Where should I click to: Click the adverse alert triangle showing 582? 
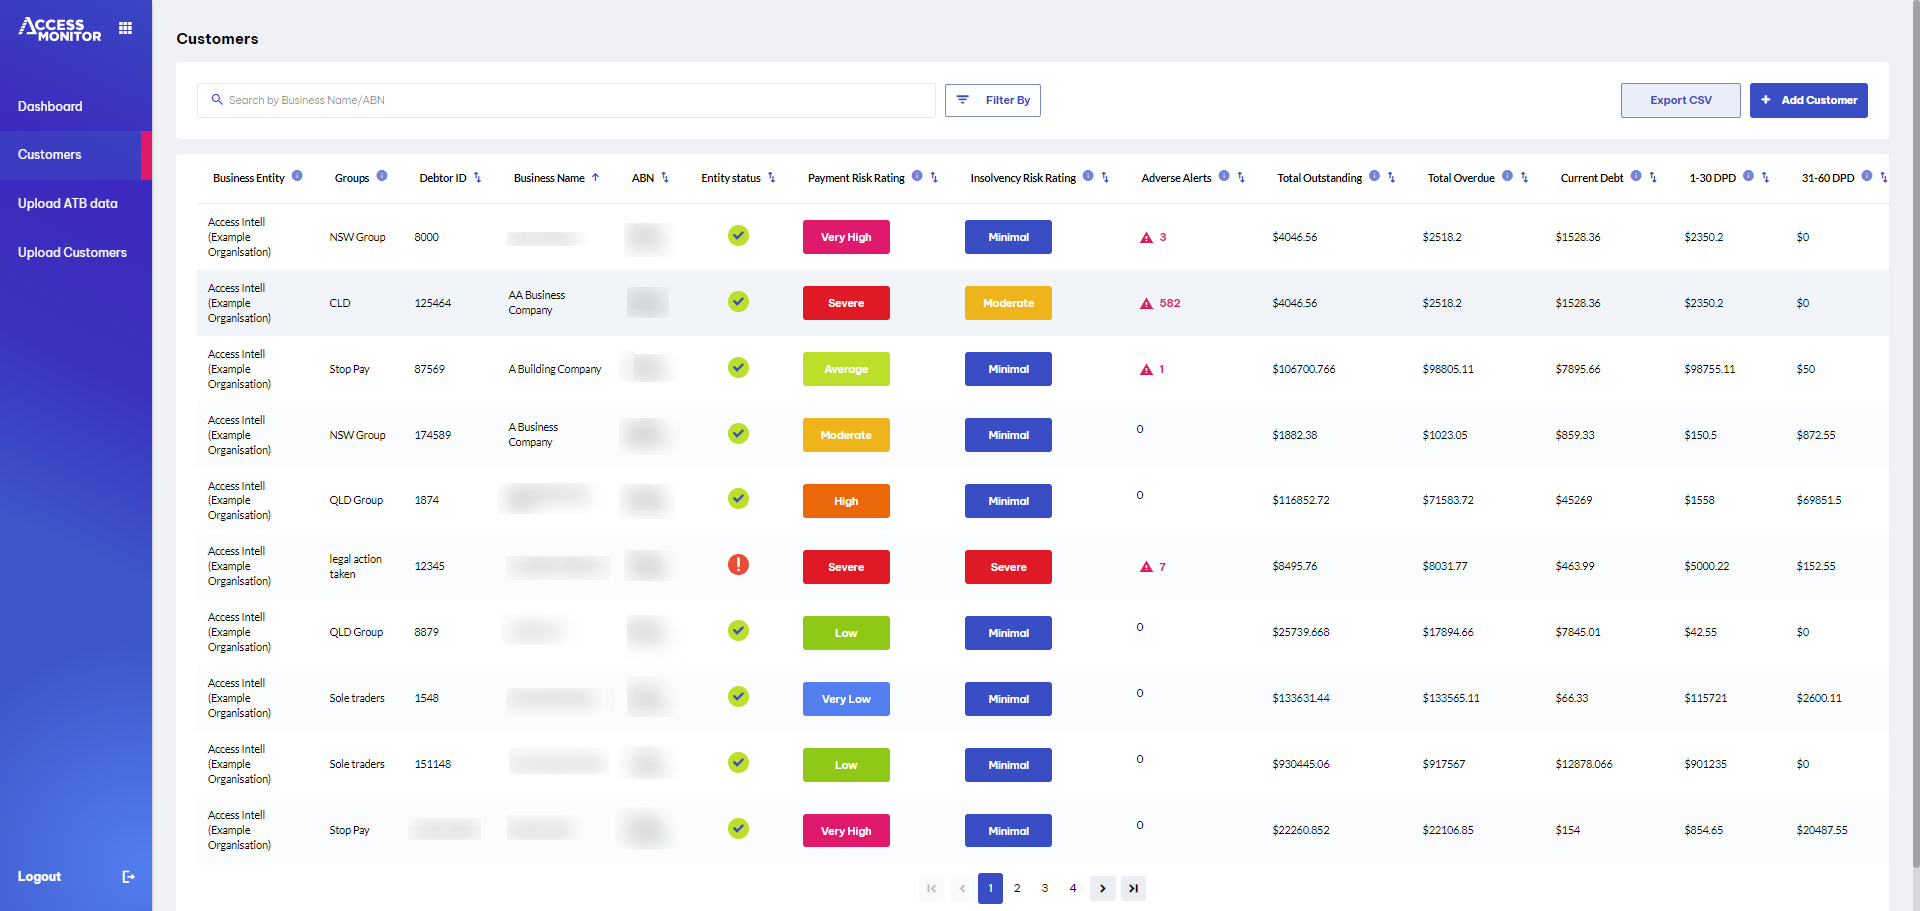(x=1145, y=303)
